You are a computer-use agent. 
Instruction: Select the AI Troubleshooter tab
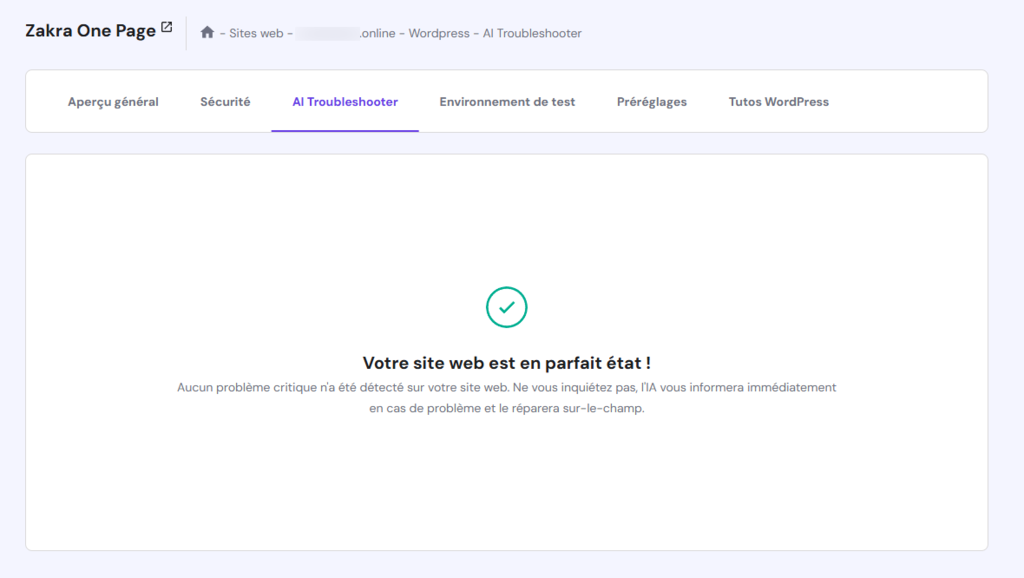point(344,101)
